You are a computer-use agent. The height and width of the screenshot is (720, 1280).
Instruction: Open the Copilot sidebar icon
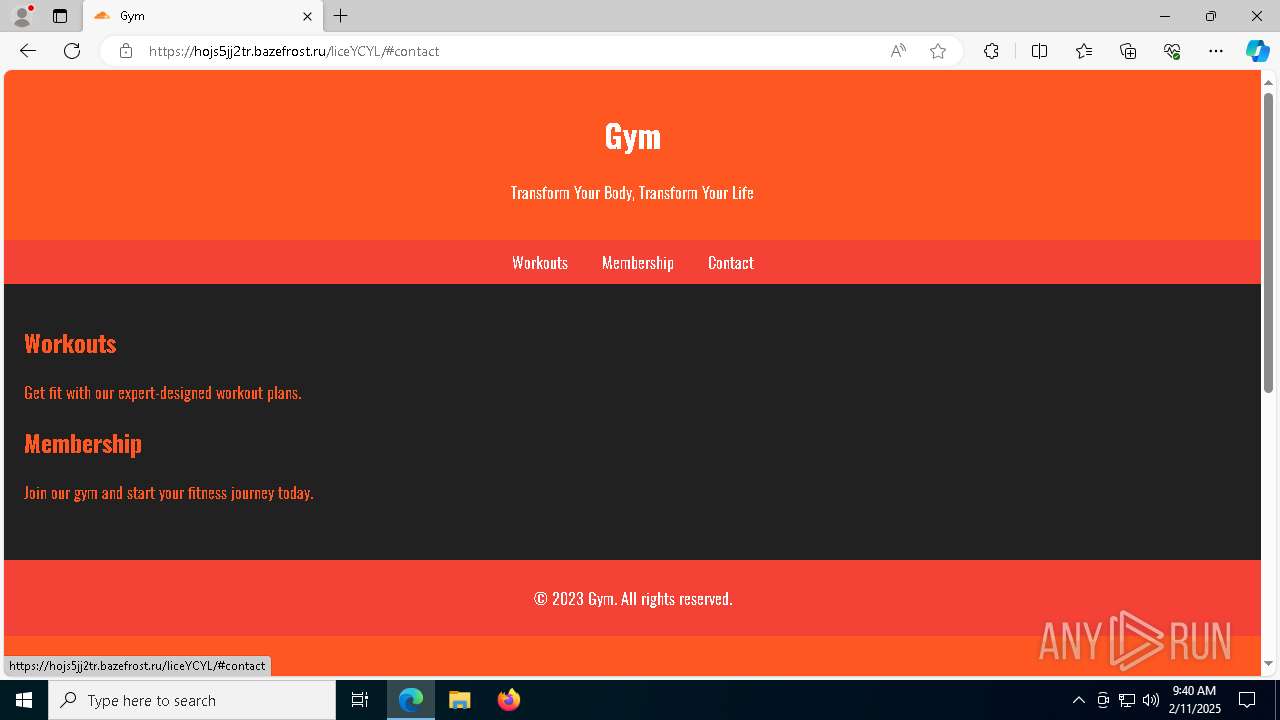click(1257, 51)
